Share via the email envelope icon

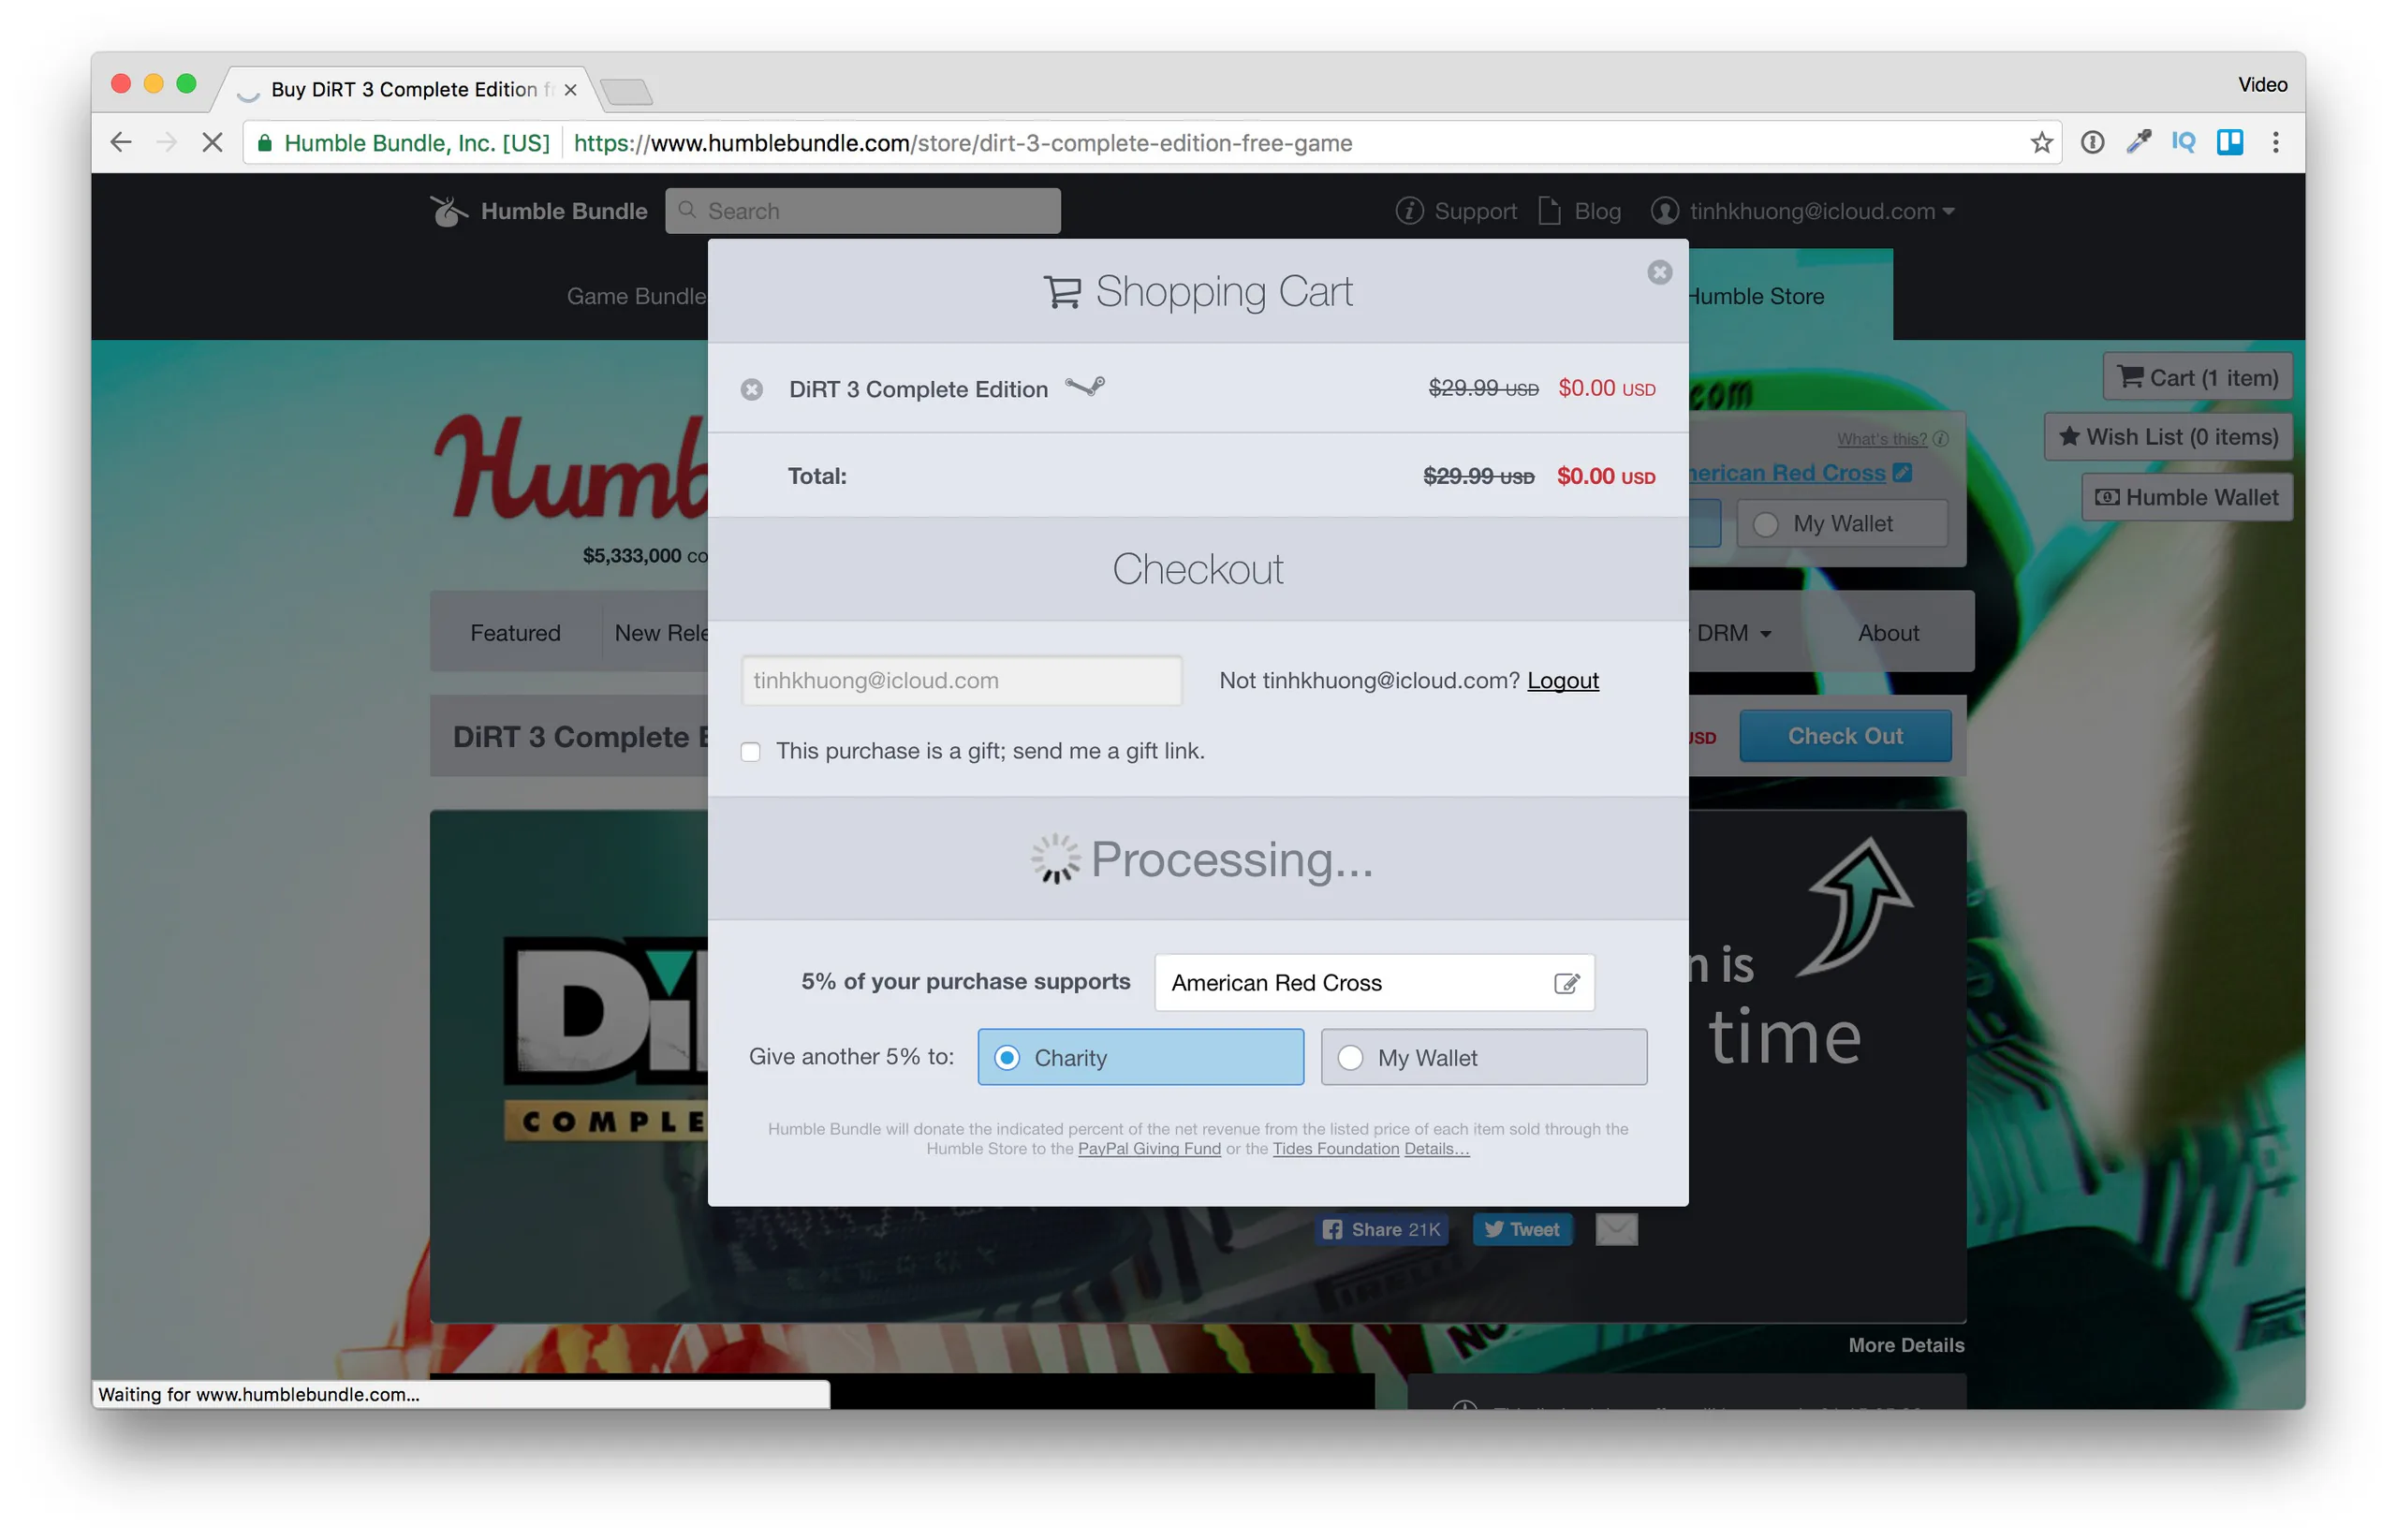pyautogui.click(x=1616, y=1229)
